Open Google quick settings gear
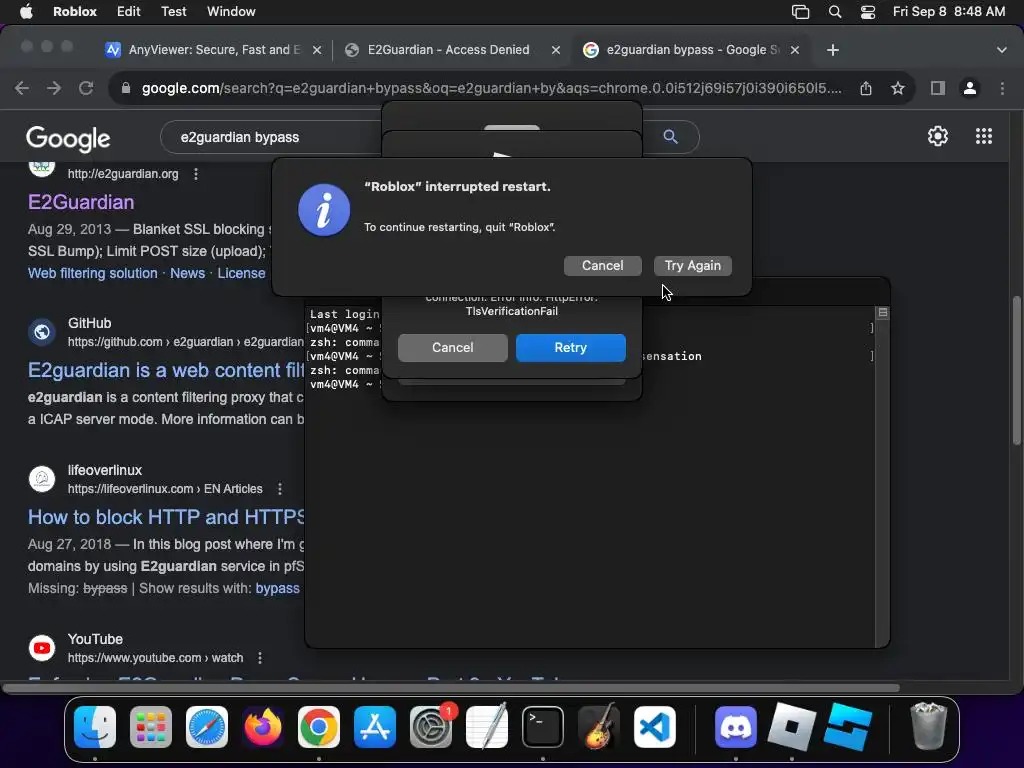The image size is (1024, 768). pyautogui.click(x=938, y=136)
